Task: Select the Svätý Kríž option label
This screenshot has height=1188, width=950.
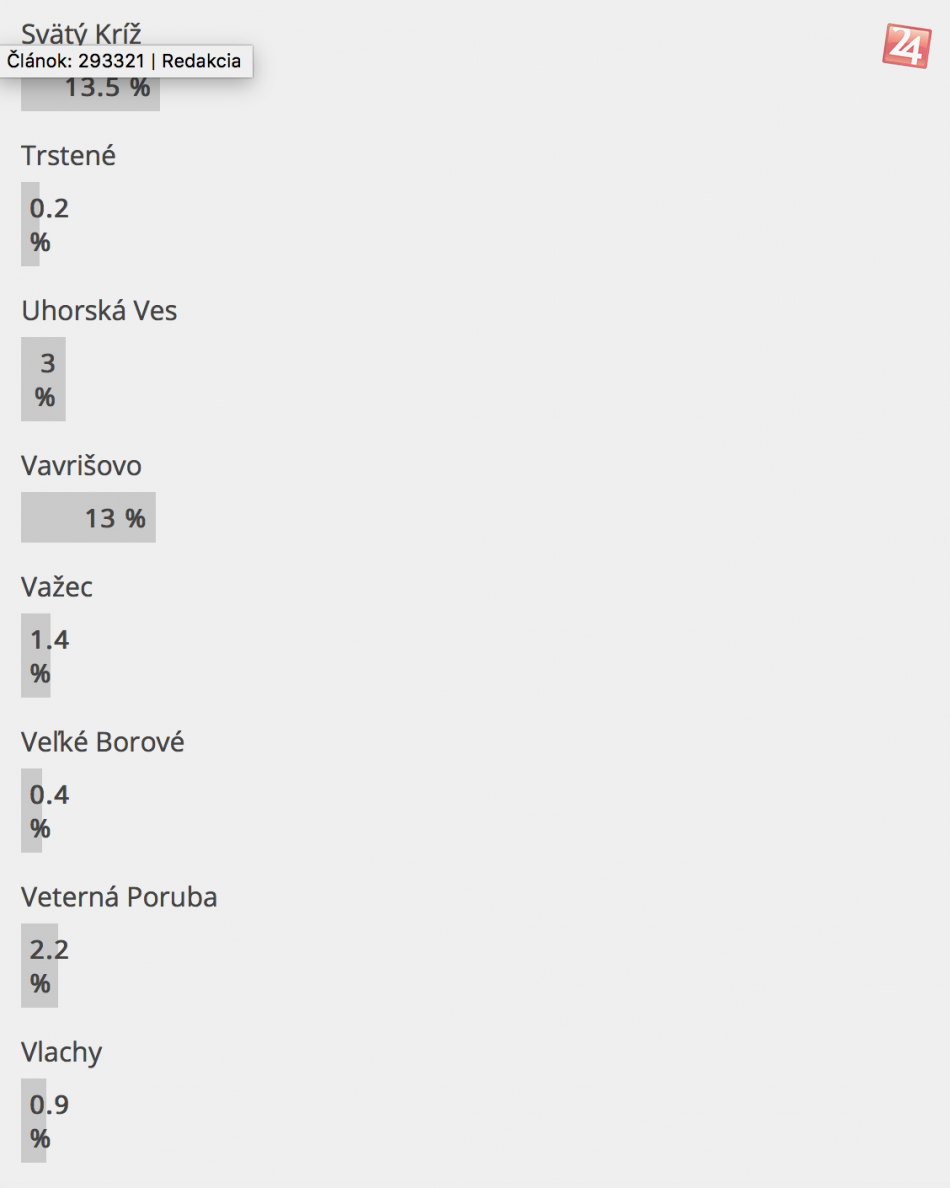Action: tap(81, 34)
